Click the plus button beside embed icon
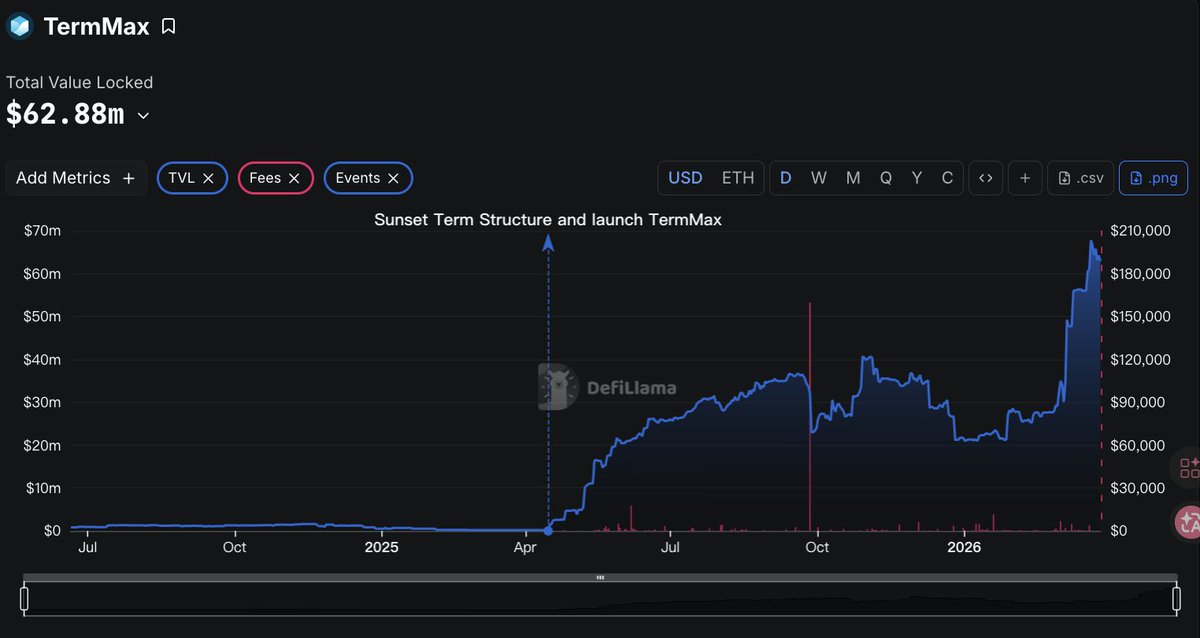Screen dimensions: 1200x638 1025,178
